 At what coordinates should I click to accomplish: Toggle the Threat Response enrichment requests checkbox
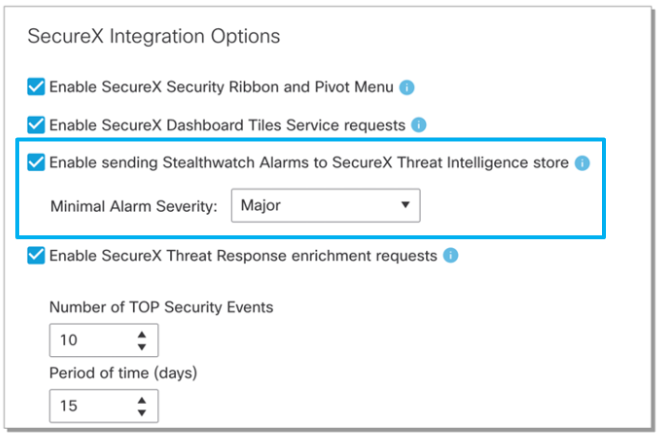36,256
